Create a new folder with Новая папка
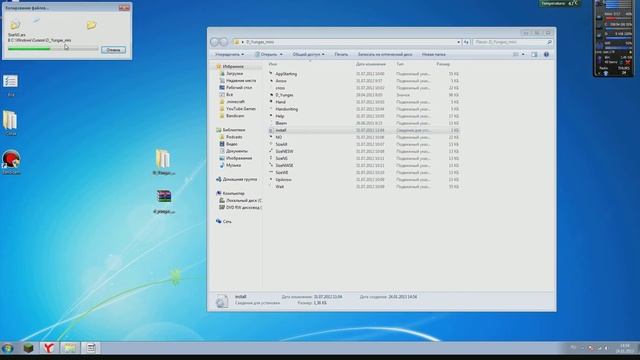 coord(433,54)
